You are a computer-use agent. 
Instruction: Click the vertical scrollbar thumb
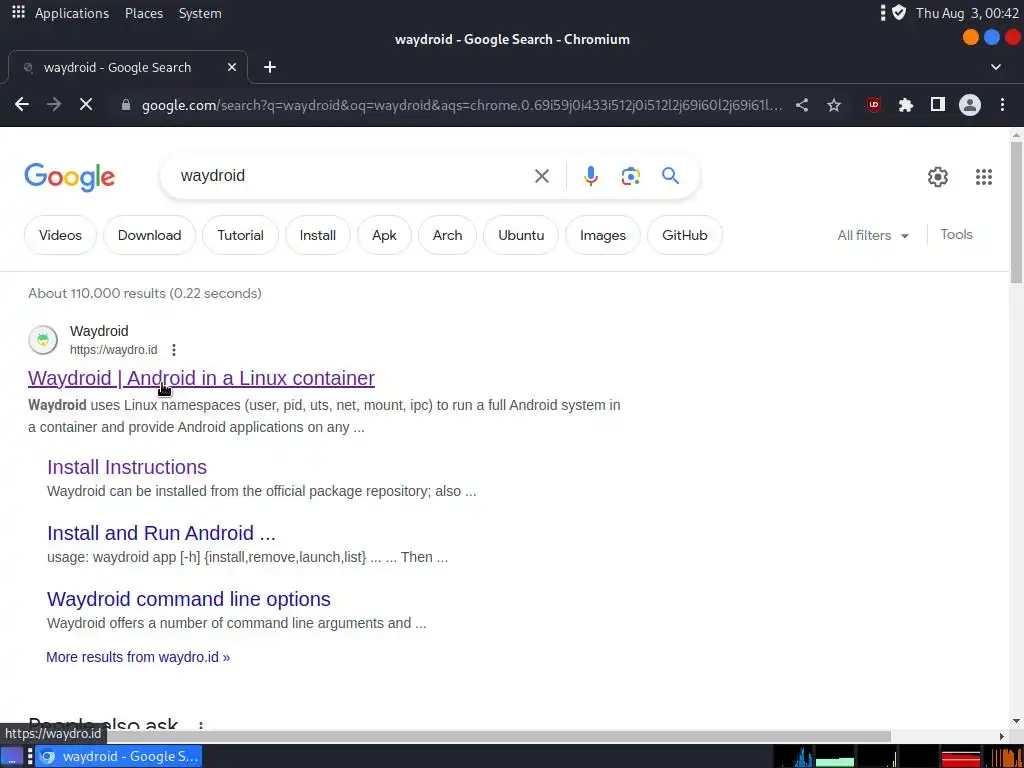pyautogui.click(x=1016, y=212)
